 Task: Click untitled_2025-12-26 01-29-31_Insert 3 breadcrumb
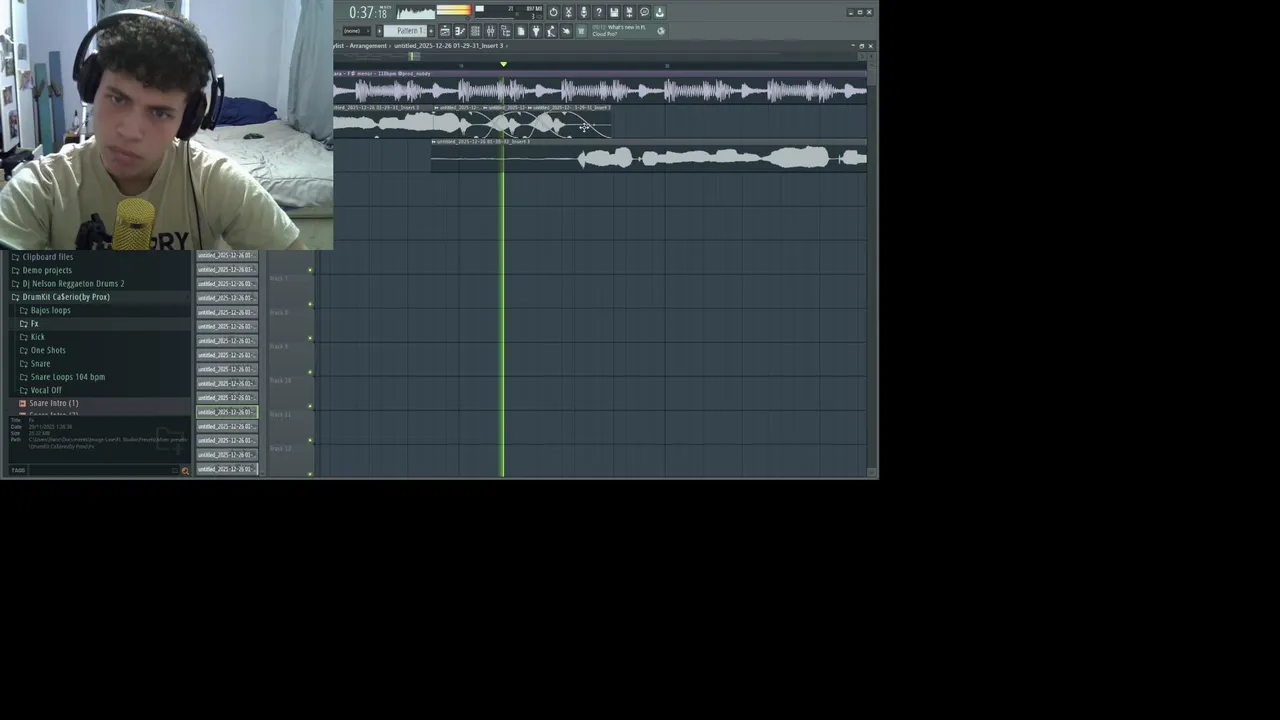click(448, 46)
